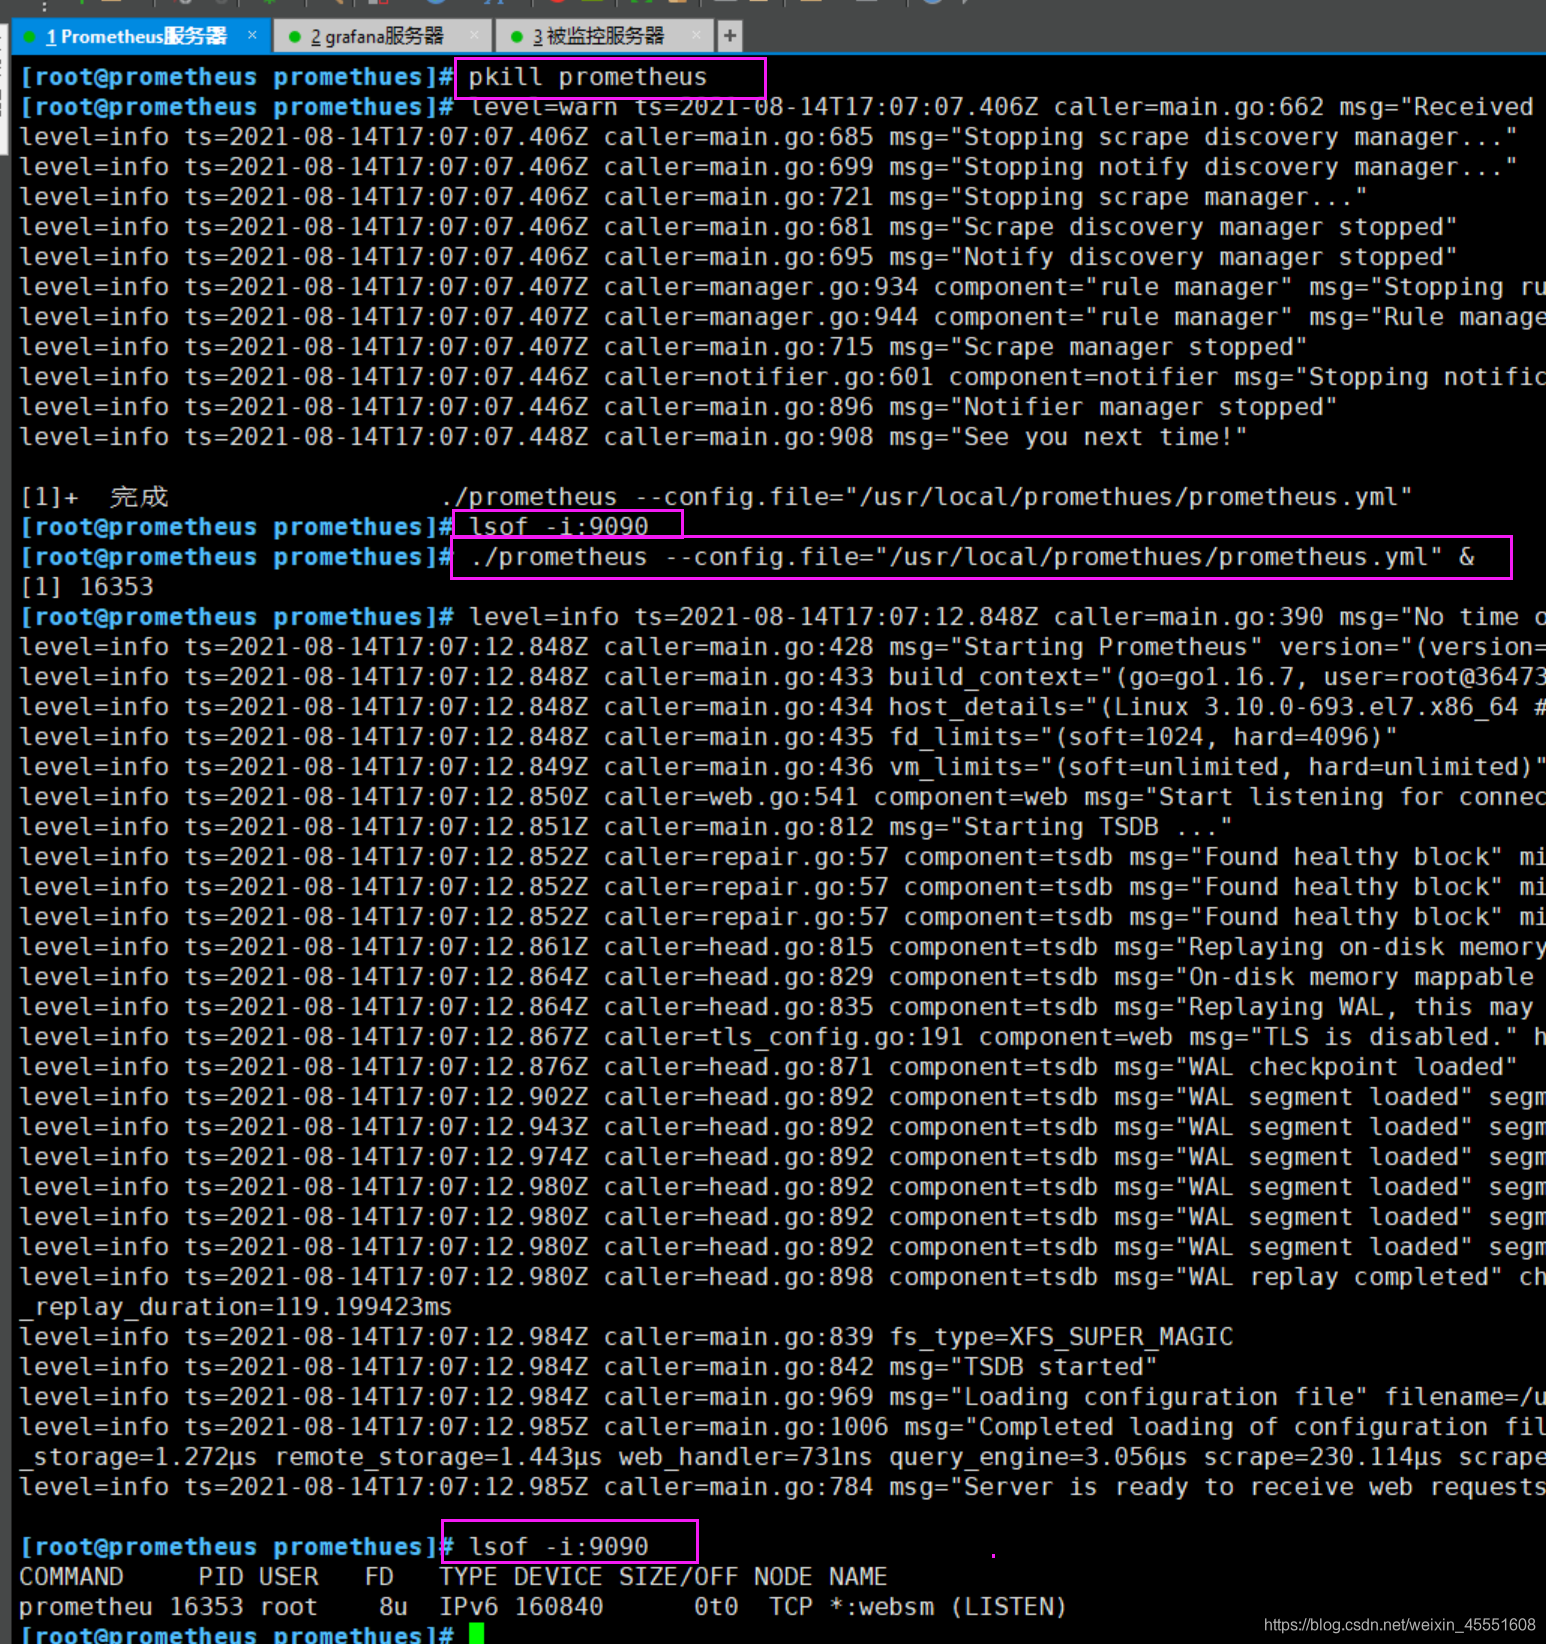Click the '_replay_duration=119.199423ms' text
The height and width of the screenshot is (1644, 1546).
(236, 1307)
